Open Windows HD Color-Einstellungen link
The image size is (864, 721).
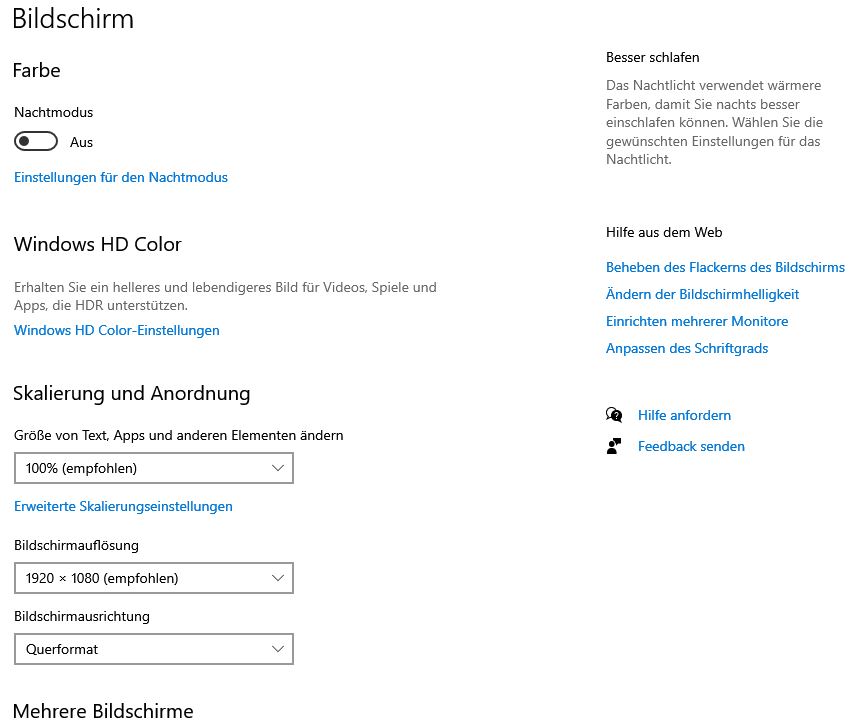pyautogui.click(x=117, y=330)
